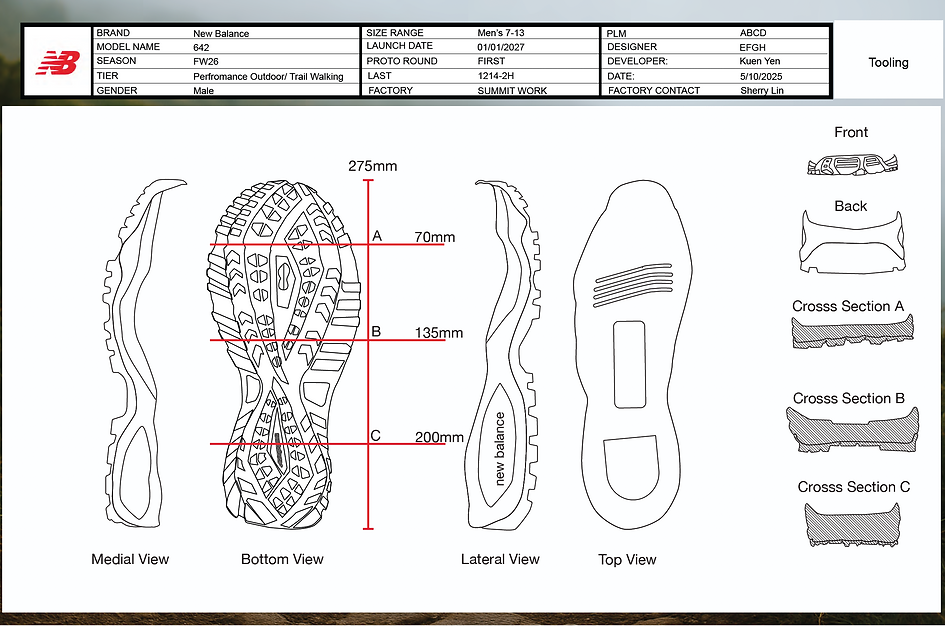Click the heel pad shape on top view
This screenshot has height=626, width=945.
click(631, 468)
